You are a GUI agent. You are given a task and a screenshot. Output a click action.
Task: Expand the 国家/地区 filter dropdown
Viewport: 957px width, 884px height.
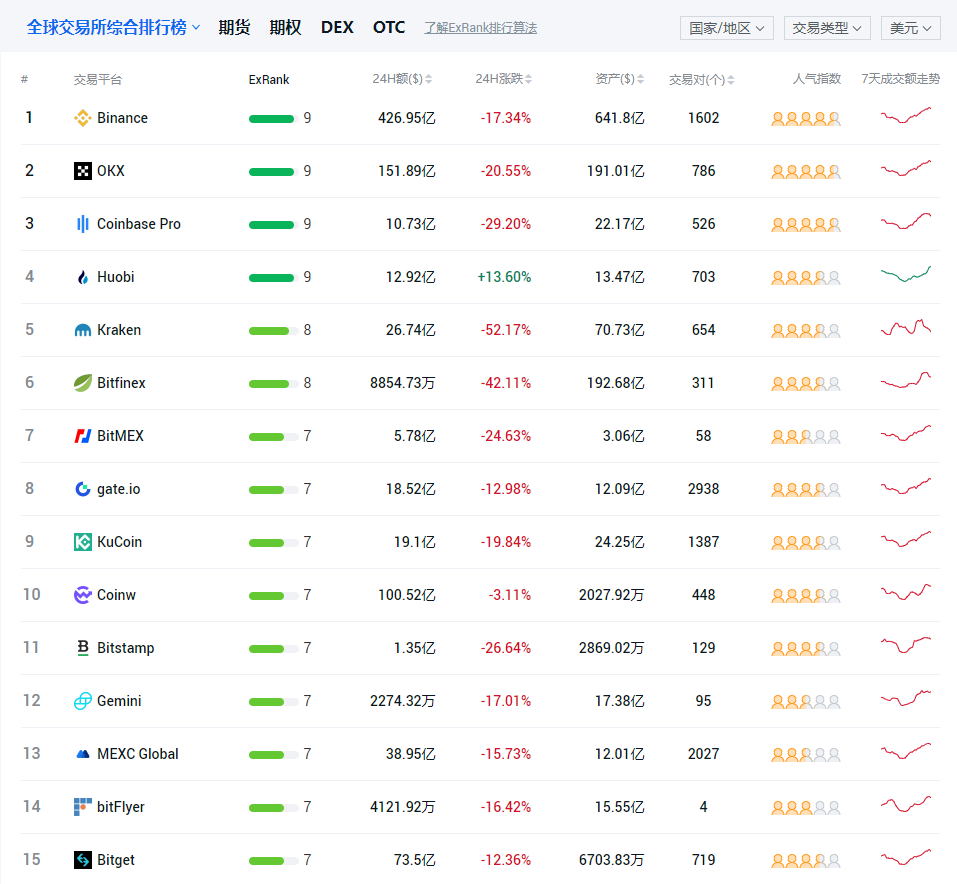pyautogui.click(x=727, y=28)
